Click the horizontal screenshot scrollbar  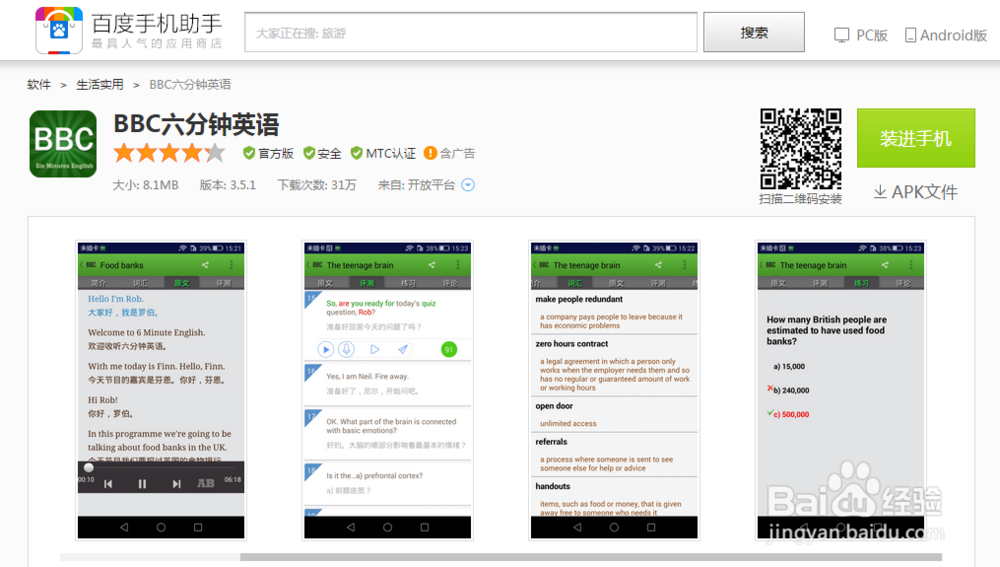point(591,557)
